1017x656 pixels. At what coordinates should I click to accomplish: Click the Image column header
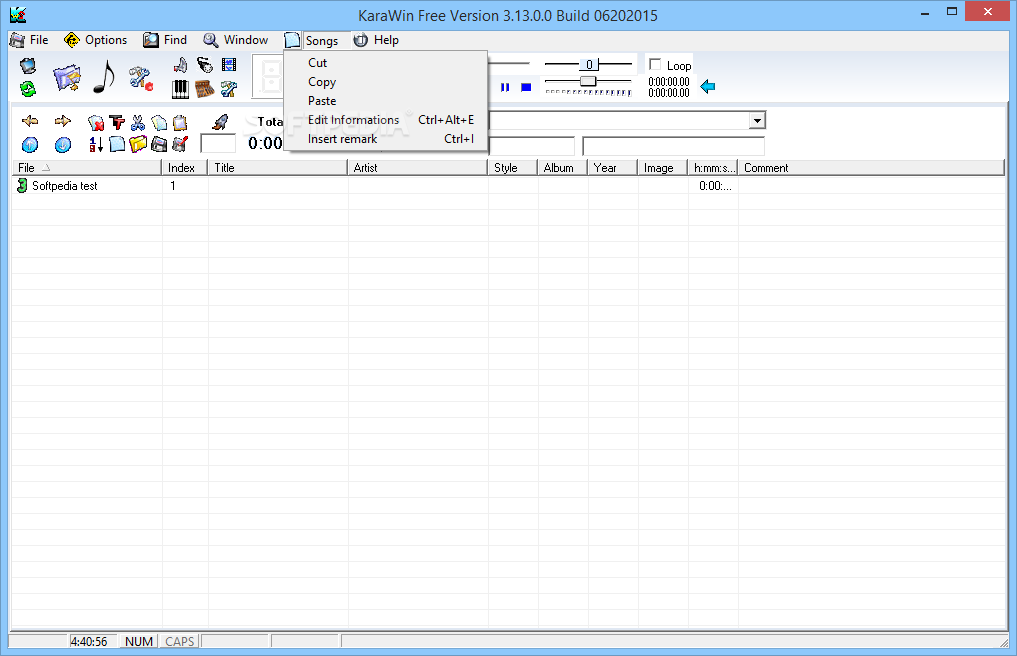pos(662,168)
